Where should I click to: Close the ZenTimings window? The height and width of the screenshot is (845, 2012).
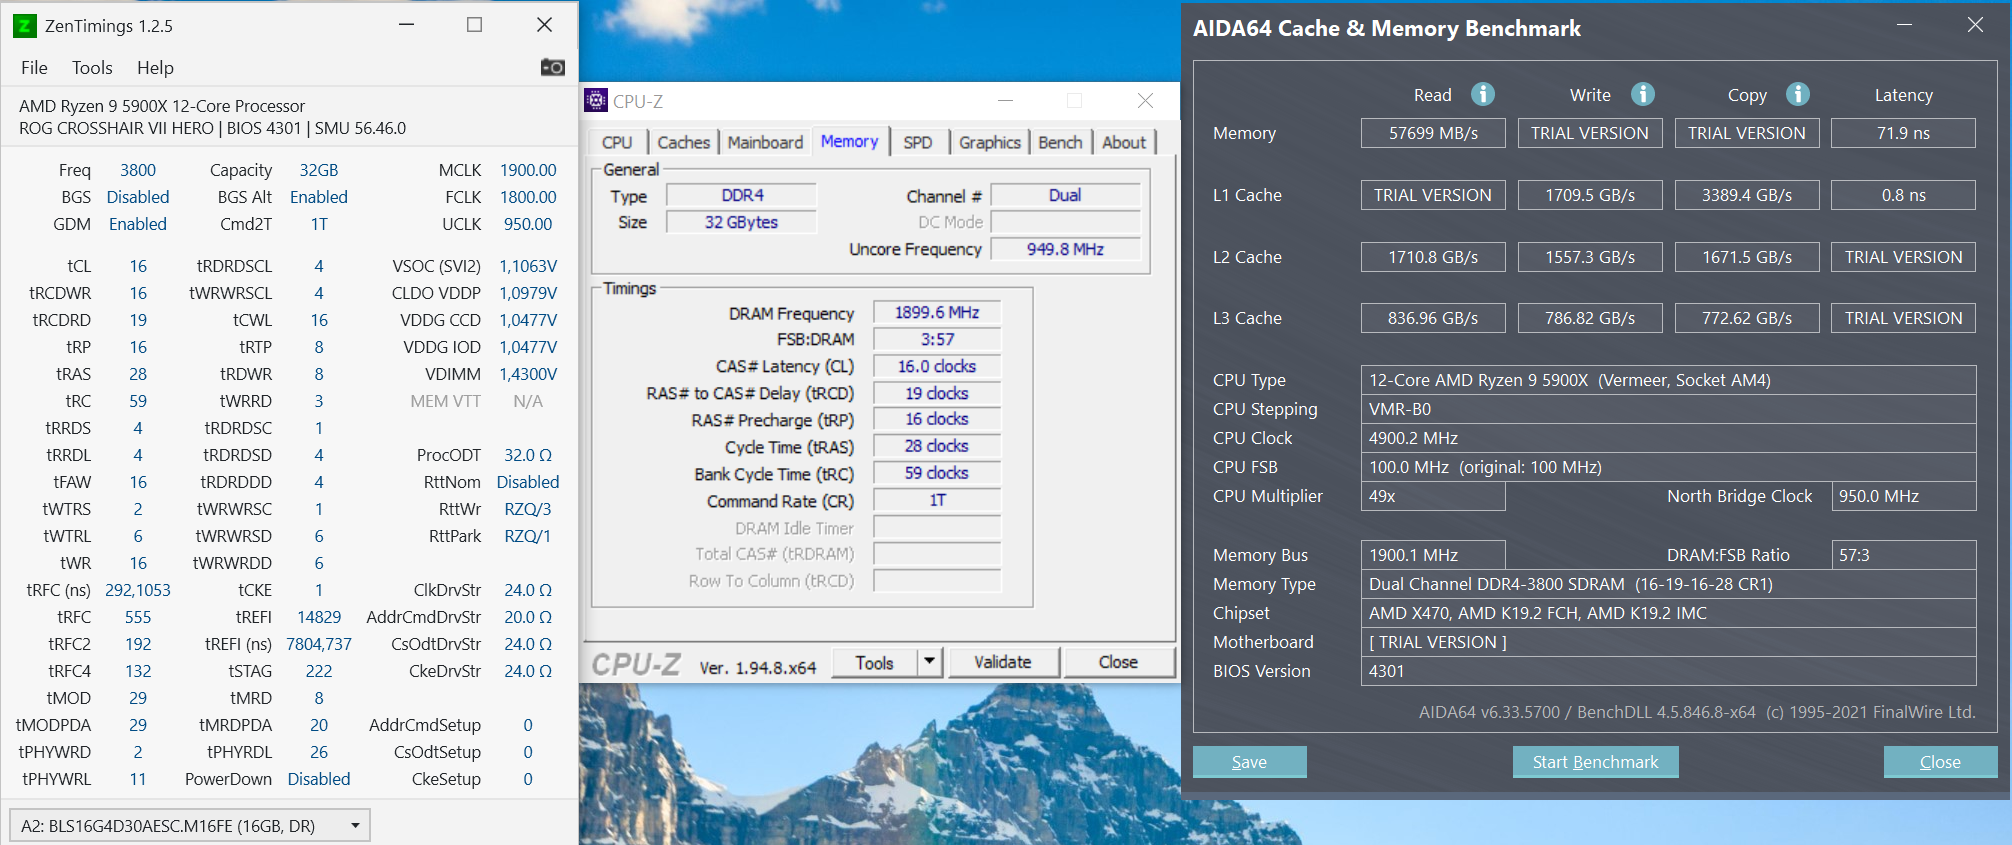click(544, 25)
